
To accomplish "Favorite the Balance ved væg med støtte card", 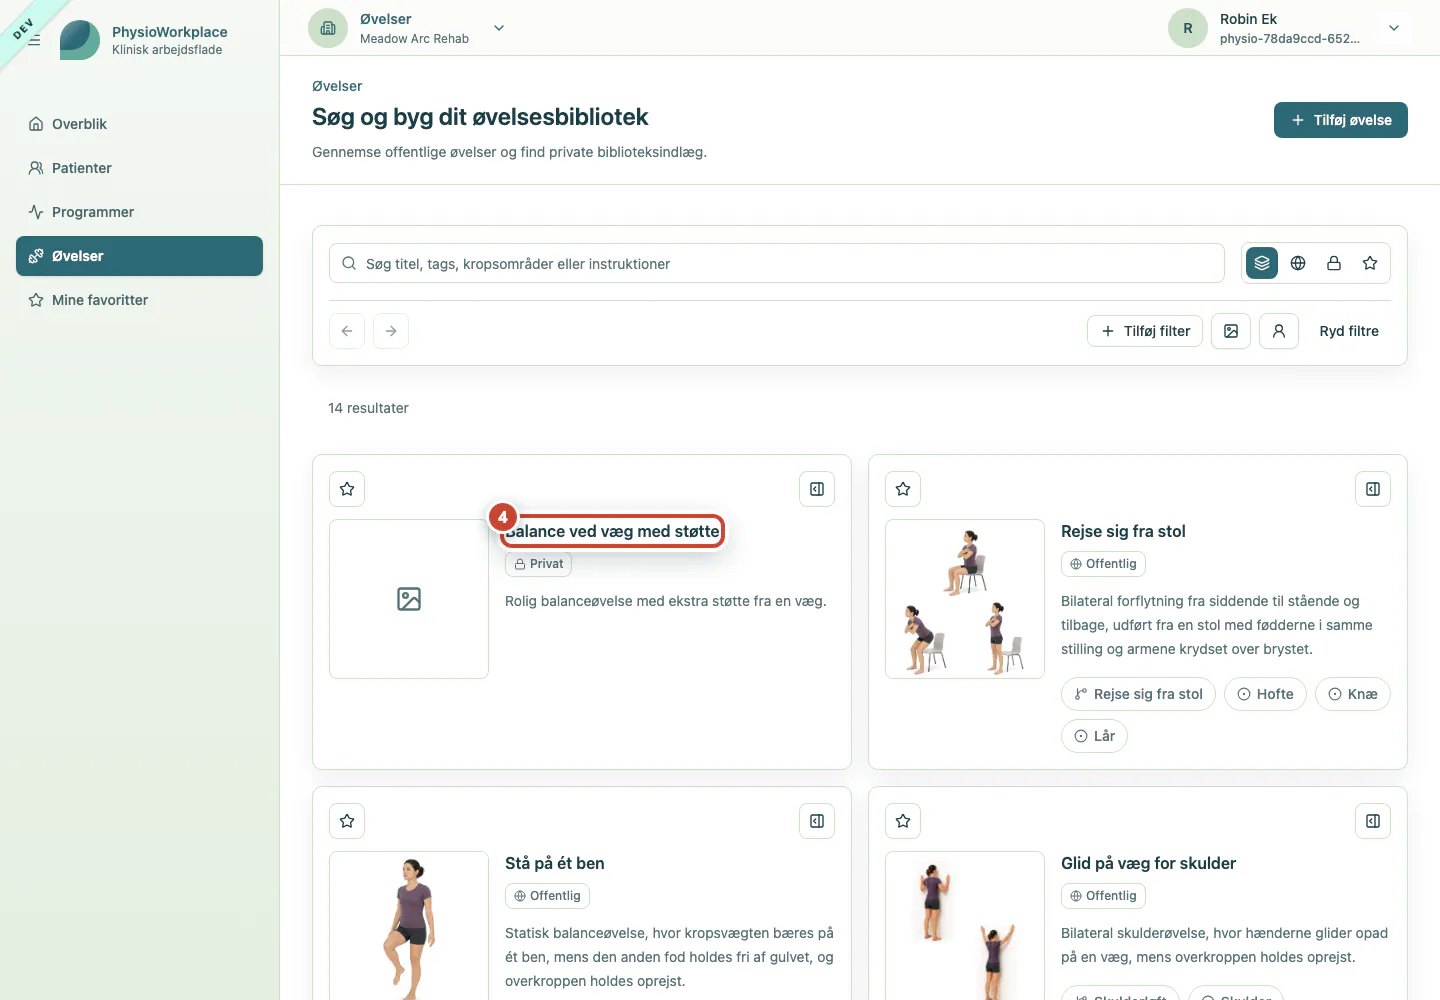I will [347, 489].
